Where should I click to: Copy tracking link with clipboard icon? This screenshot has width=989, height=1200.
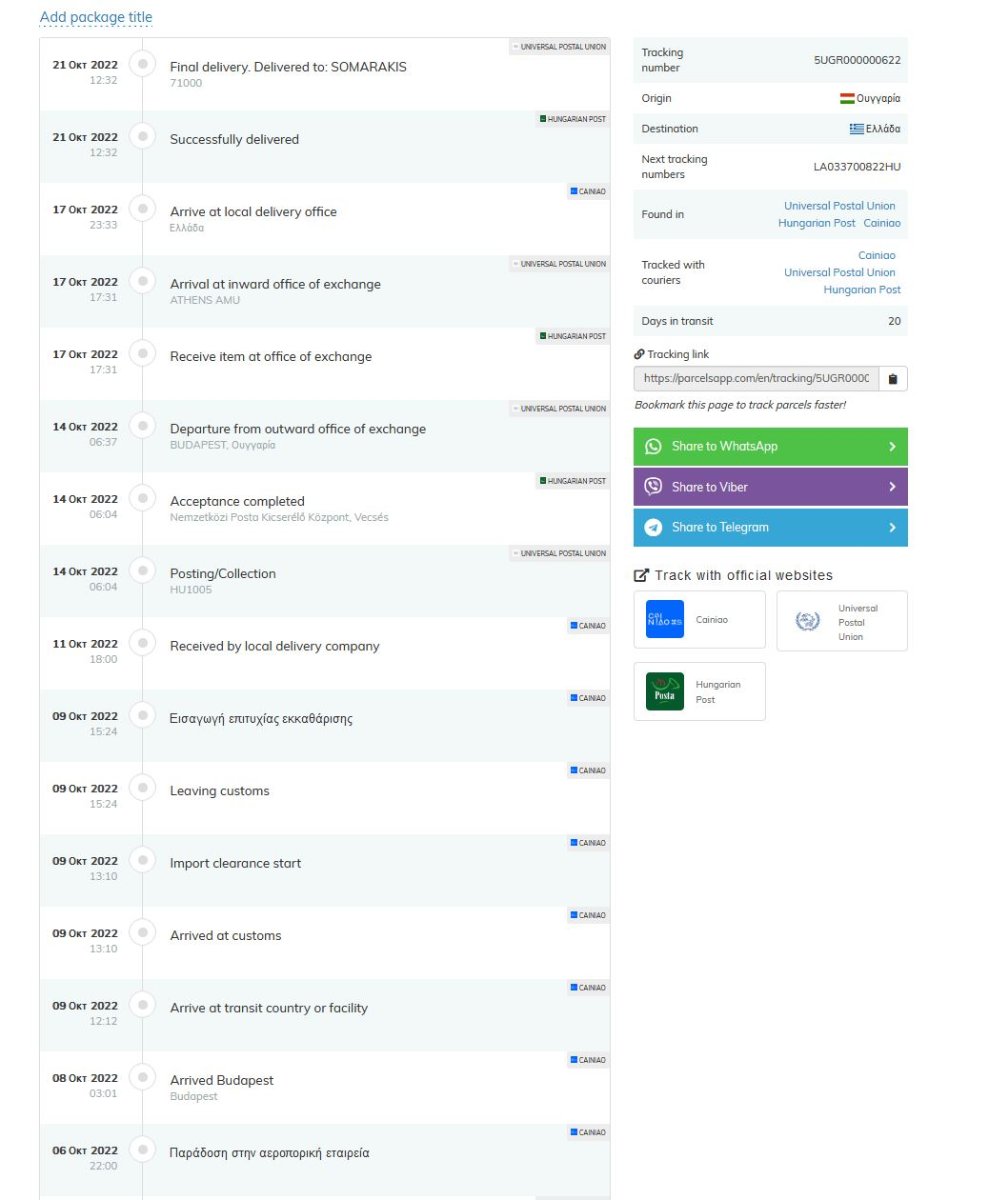893,379
